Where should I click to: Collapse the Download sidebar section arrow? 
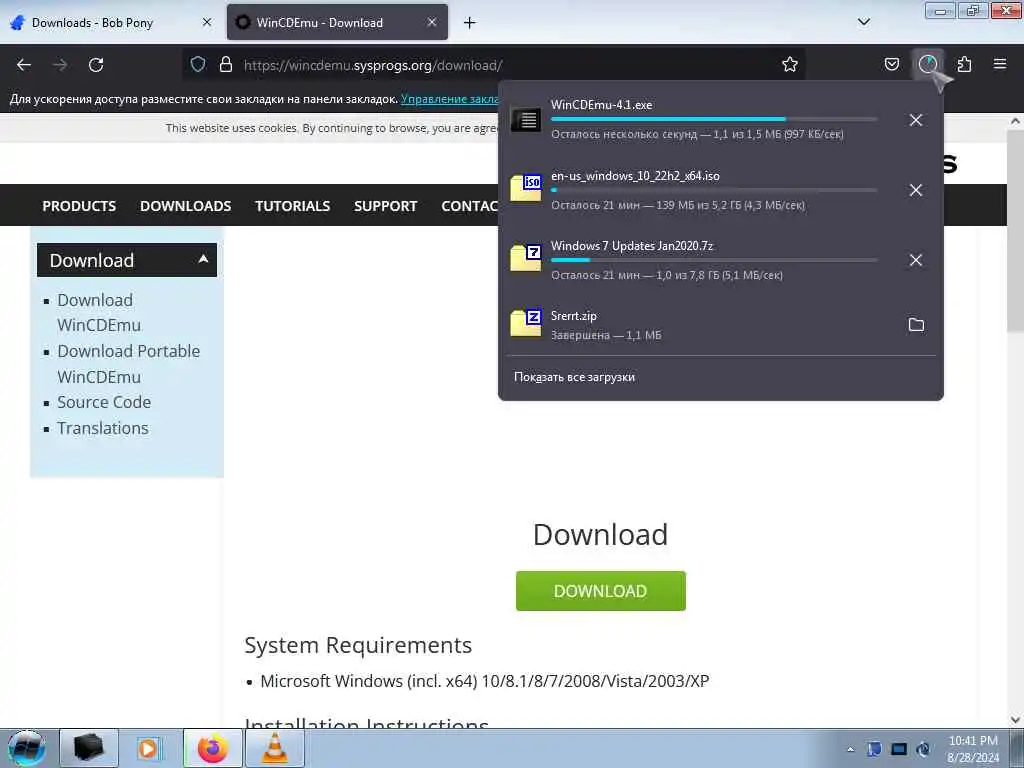click(x=203, y=259)
